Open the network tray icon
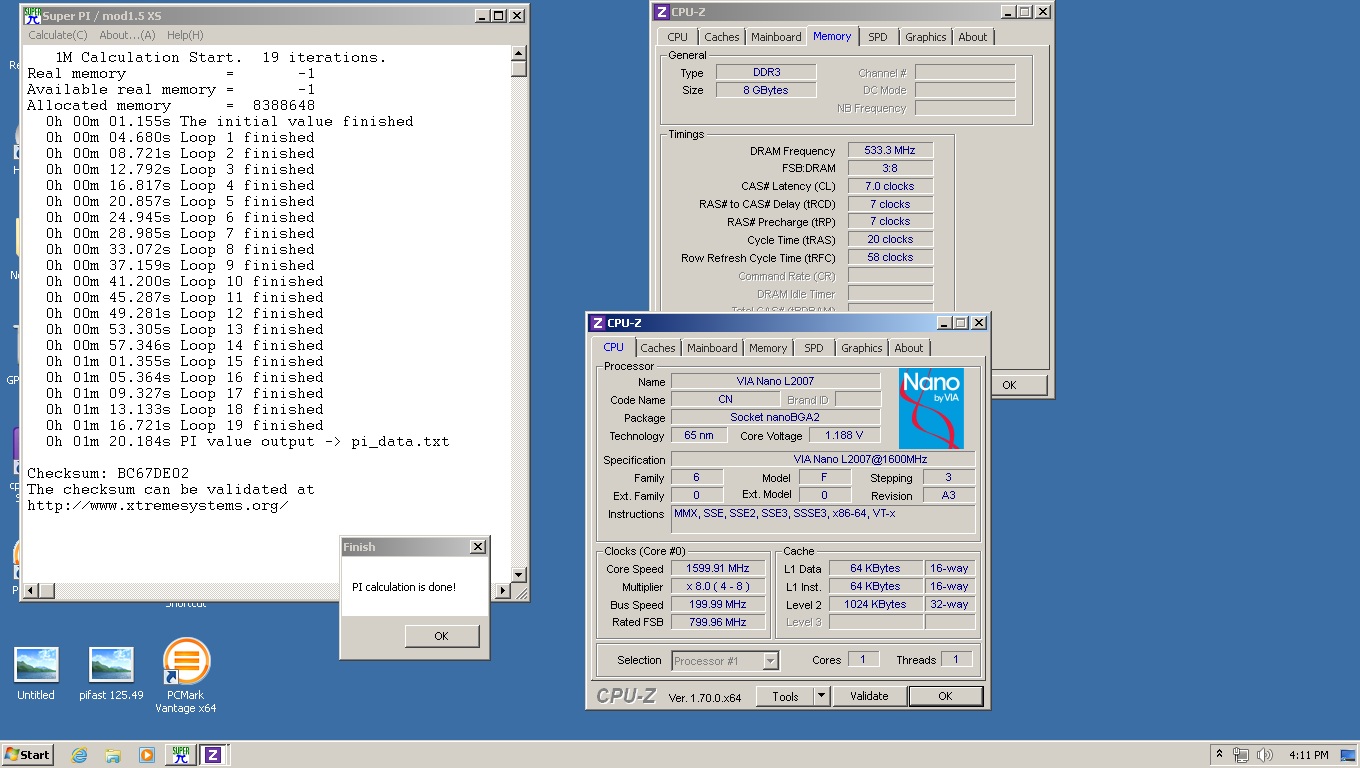This screenshot has width=1360, height=768. pos(1241,755)
